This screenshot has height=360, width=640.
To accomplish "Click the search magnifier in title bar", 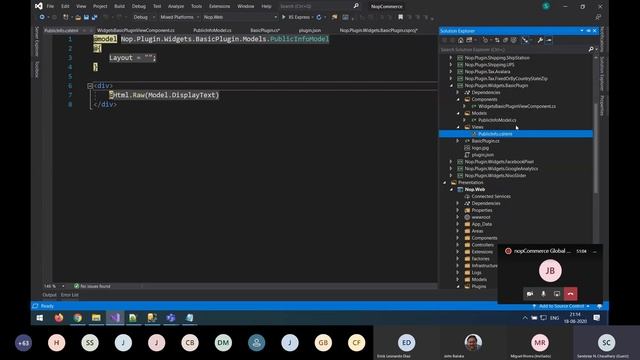I will tap(356, 6).
